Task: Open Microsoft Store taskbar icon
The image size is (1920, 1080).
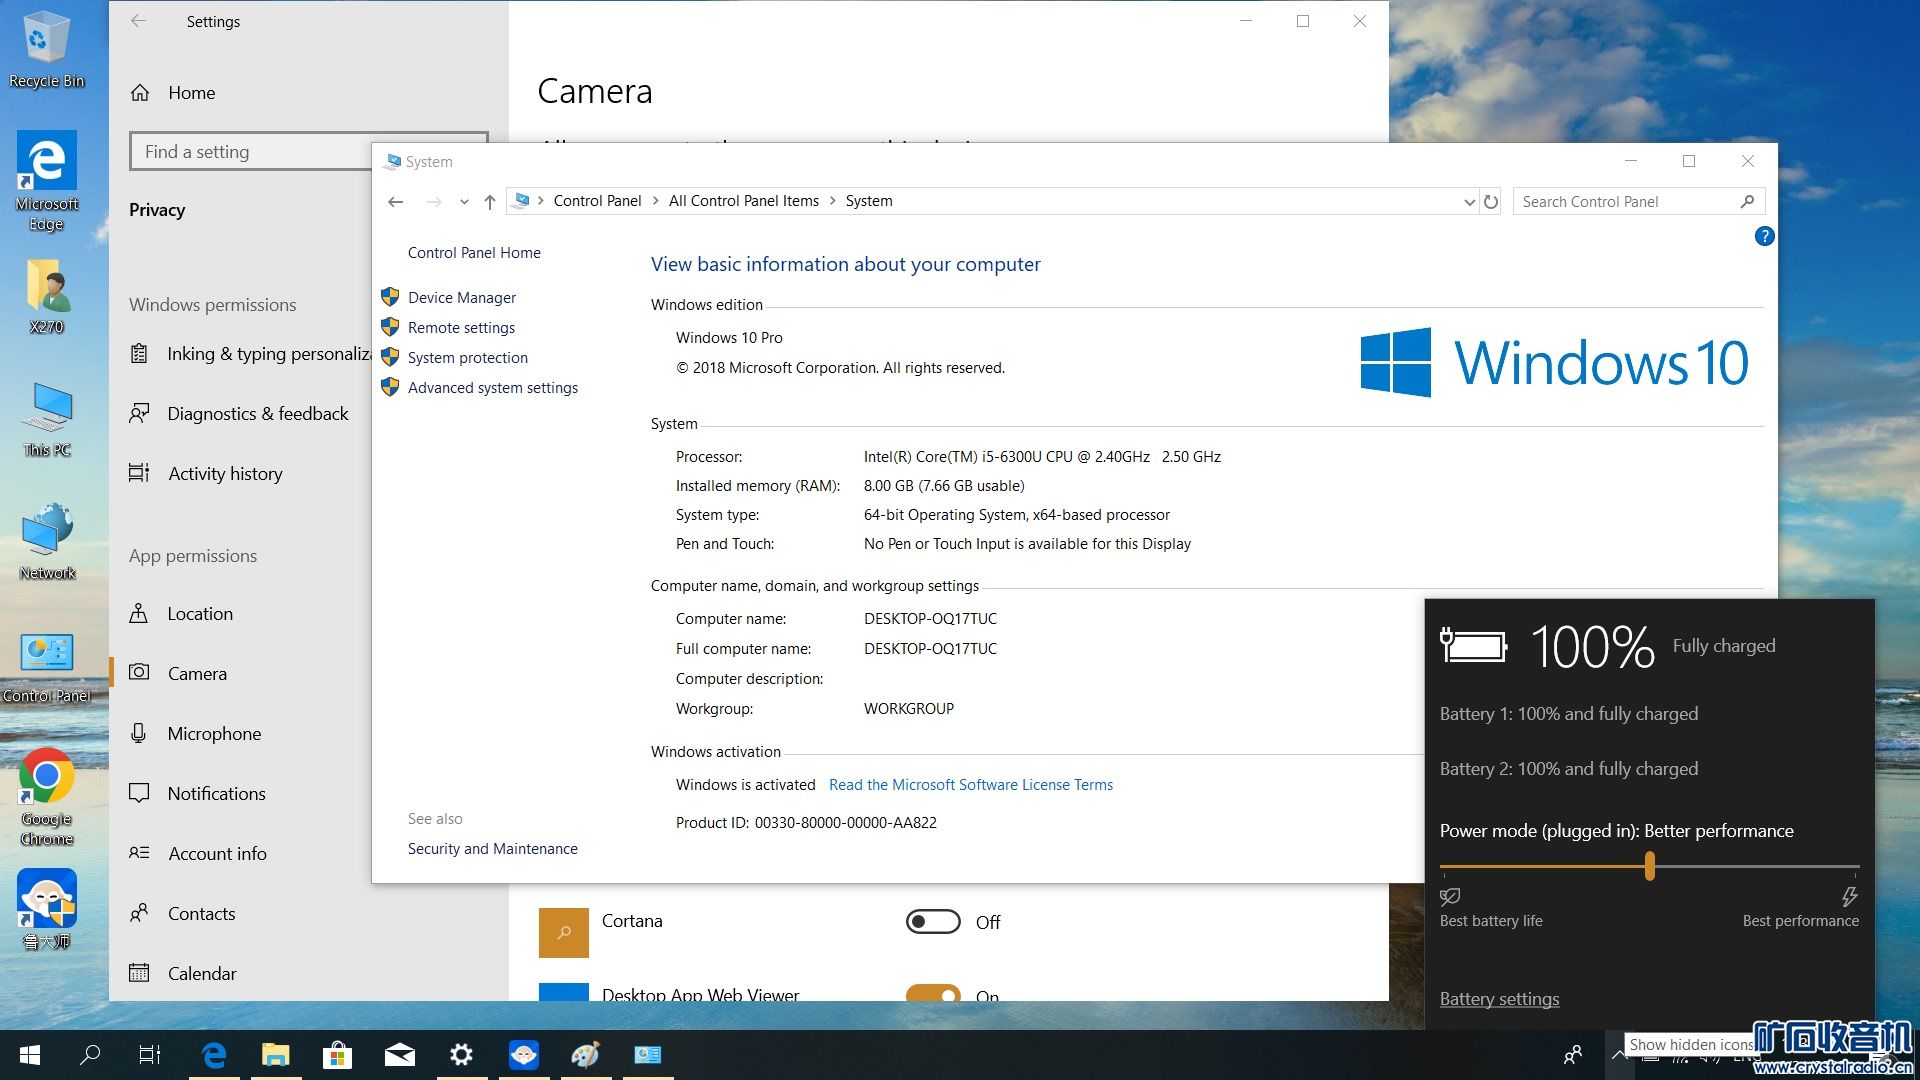Action: 338,1054
